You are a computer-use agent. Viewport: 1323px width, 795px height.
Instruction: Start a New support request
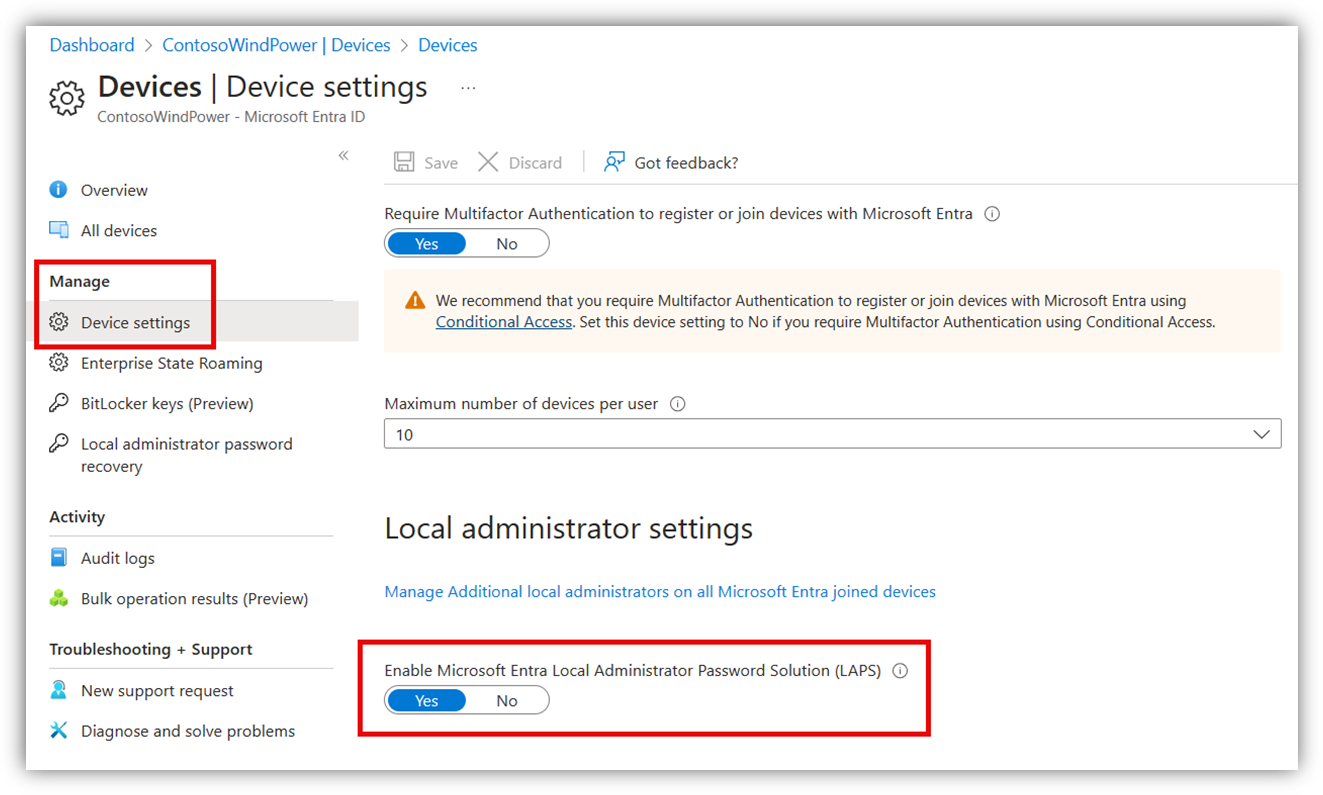click(x=157, y=690)
